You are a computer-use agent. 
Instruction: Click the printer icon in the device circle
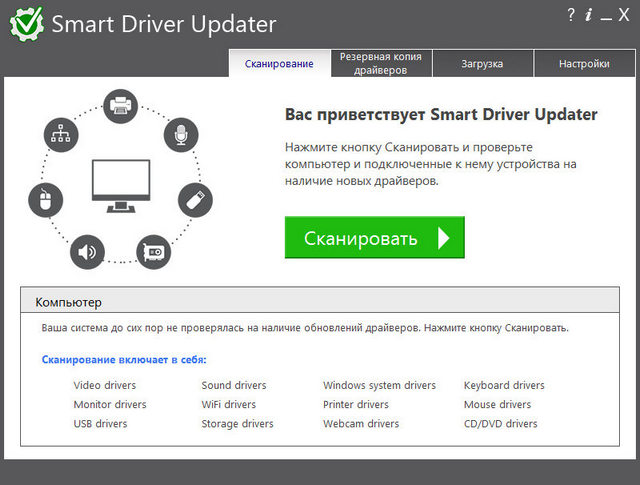(120, 104)
